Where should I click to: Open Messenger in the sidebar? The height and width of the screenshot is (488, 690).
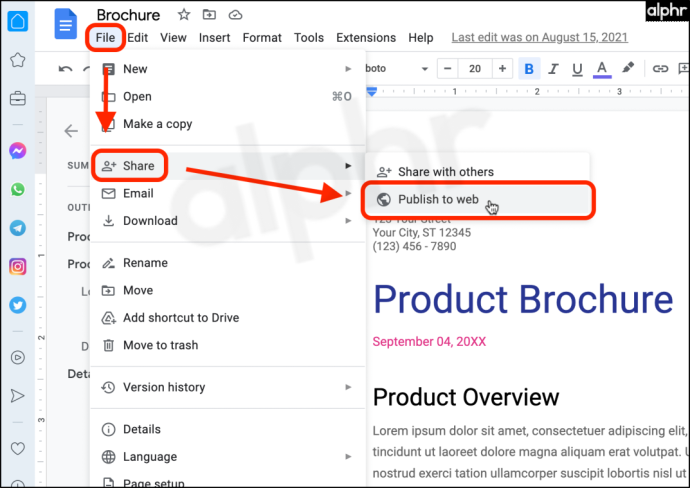[18, 151]
